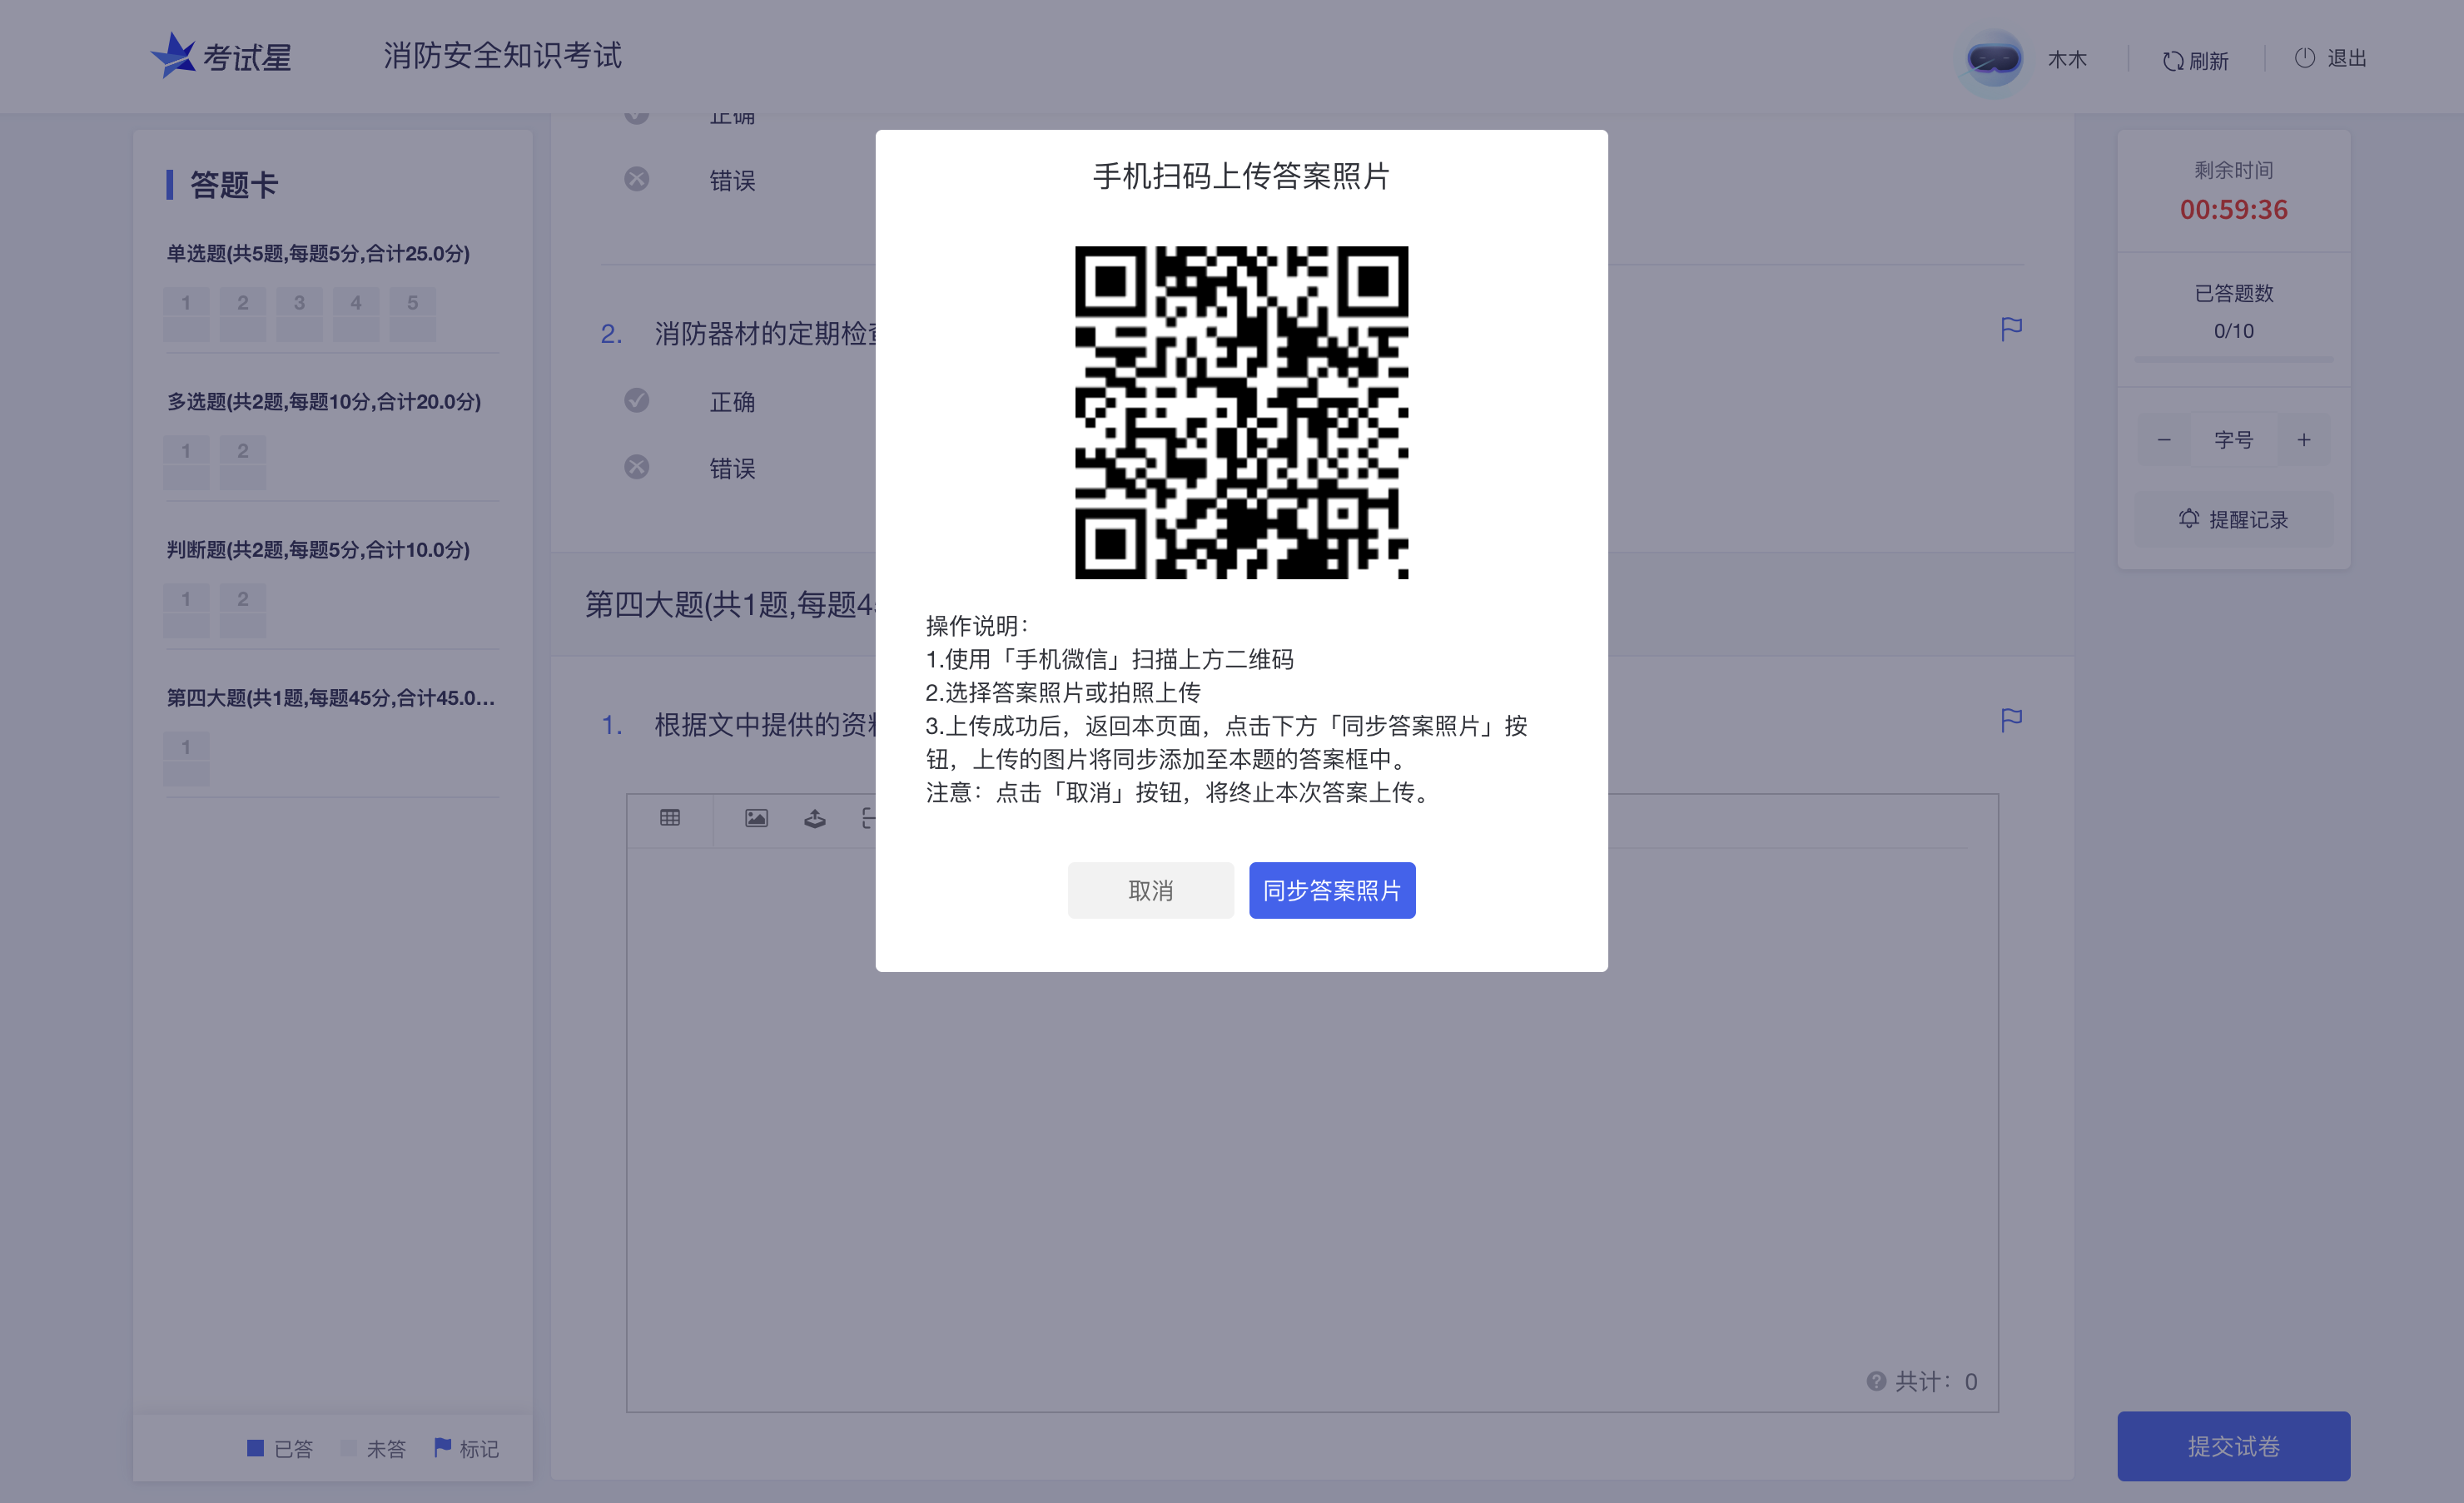Select 错误 option above question 2

click(637, 179)
